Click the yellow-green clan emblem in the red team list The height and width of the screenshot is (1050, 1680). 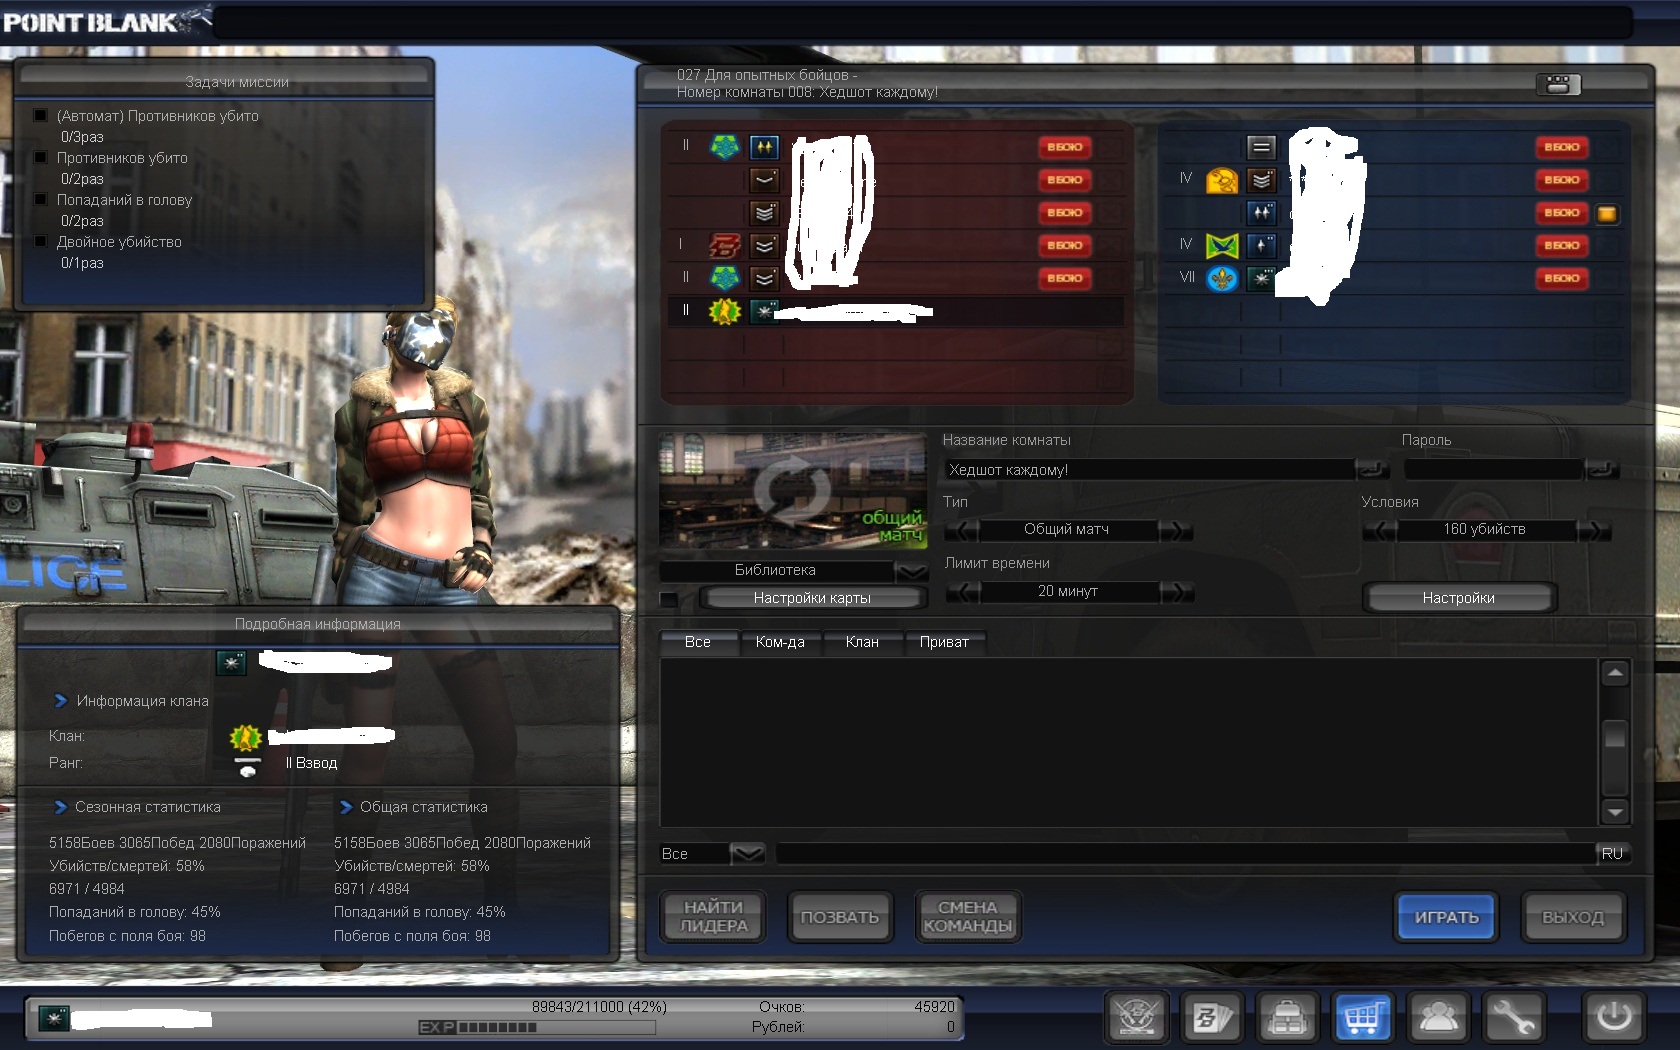(724, 311)
